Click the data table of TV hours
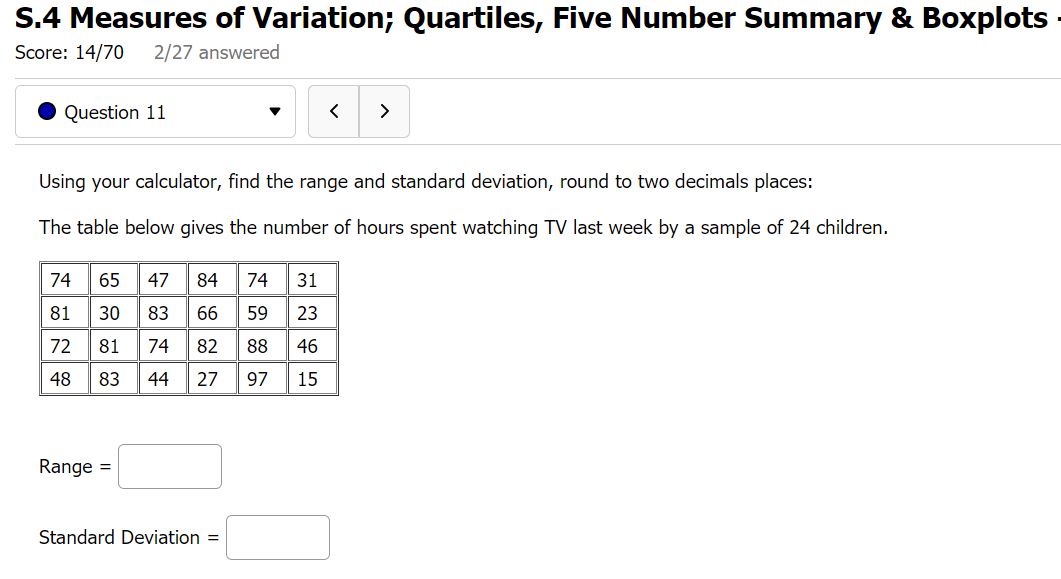This screenshot has height=579, width=1061. (188, 328)
